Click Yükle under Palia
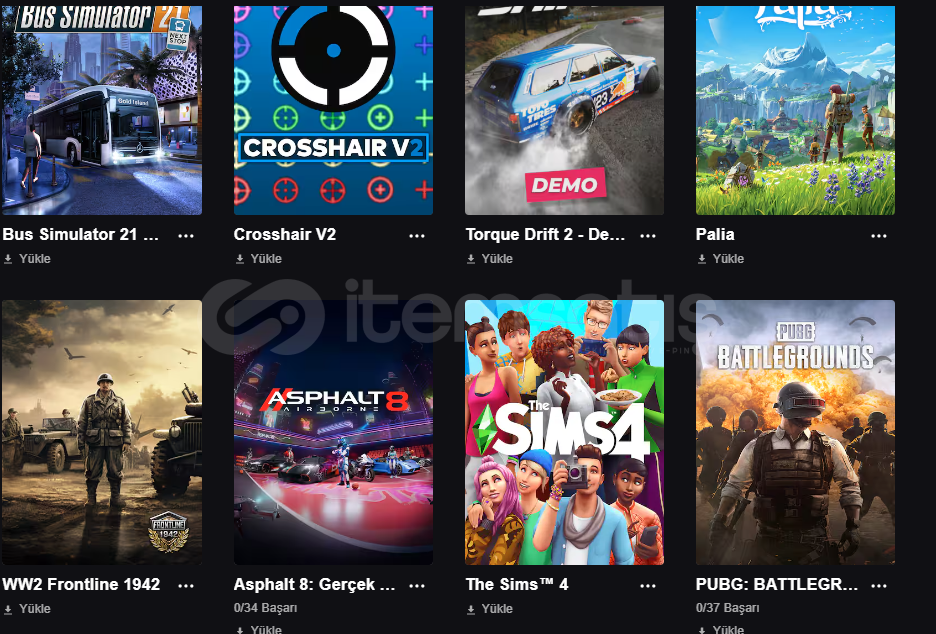This screenshot has width=936, height=634. click(x=721, y=258)
